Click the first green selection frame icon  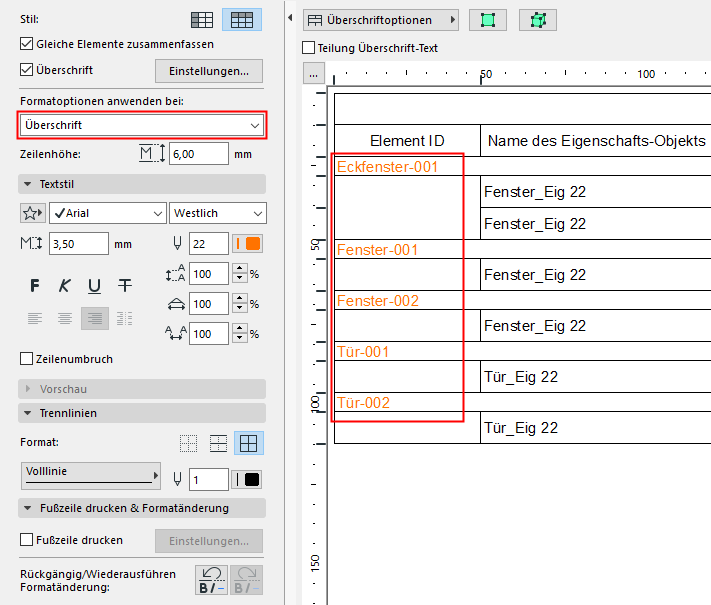pos(488,20)
